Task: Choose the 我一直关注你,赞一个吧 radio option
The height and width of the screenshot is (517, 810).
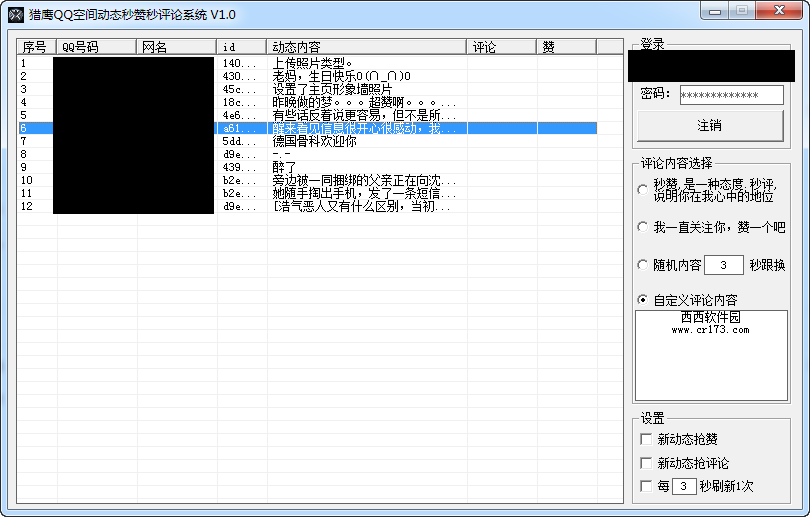Action: [x=643, y=227]
